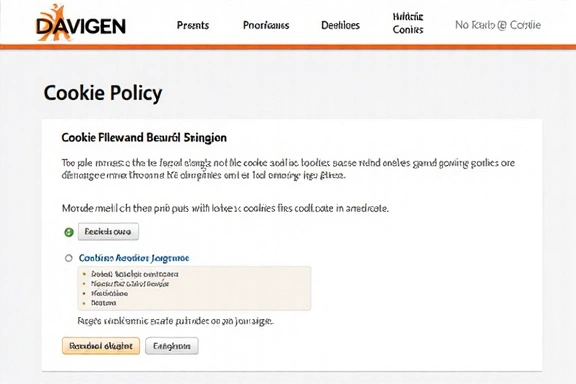This screenshot has height=384, width=576.
Task: Go to the Deehioes nav item
Action: coord(340,25)
